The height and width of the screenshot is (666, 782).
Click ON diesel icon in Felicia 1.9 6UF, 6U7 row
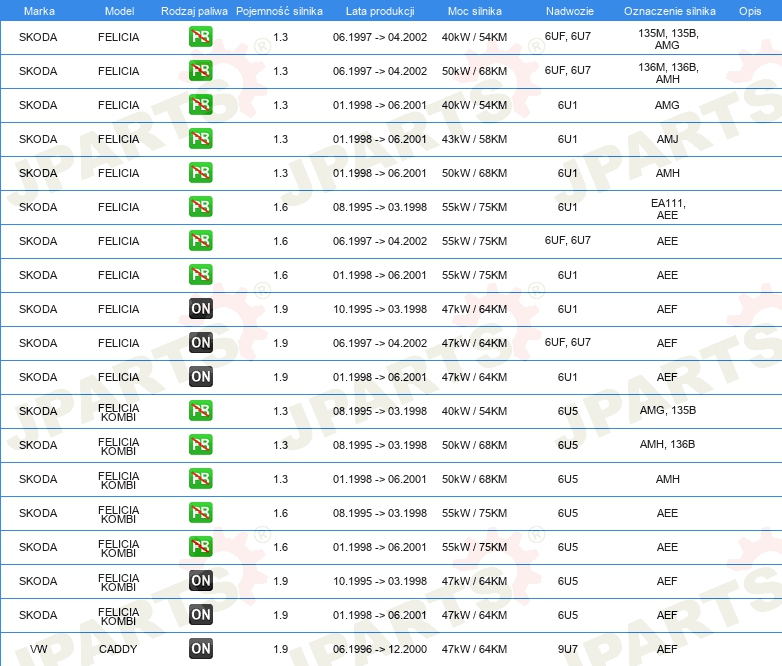200,343
